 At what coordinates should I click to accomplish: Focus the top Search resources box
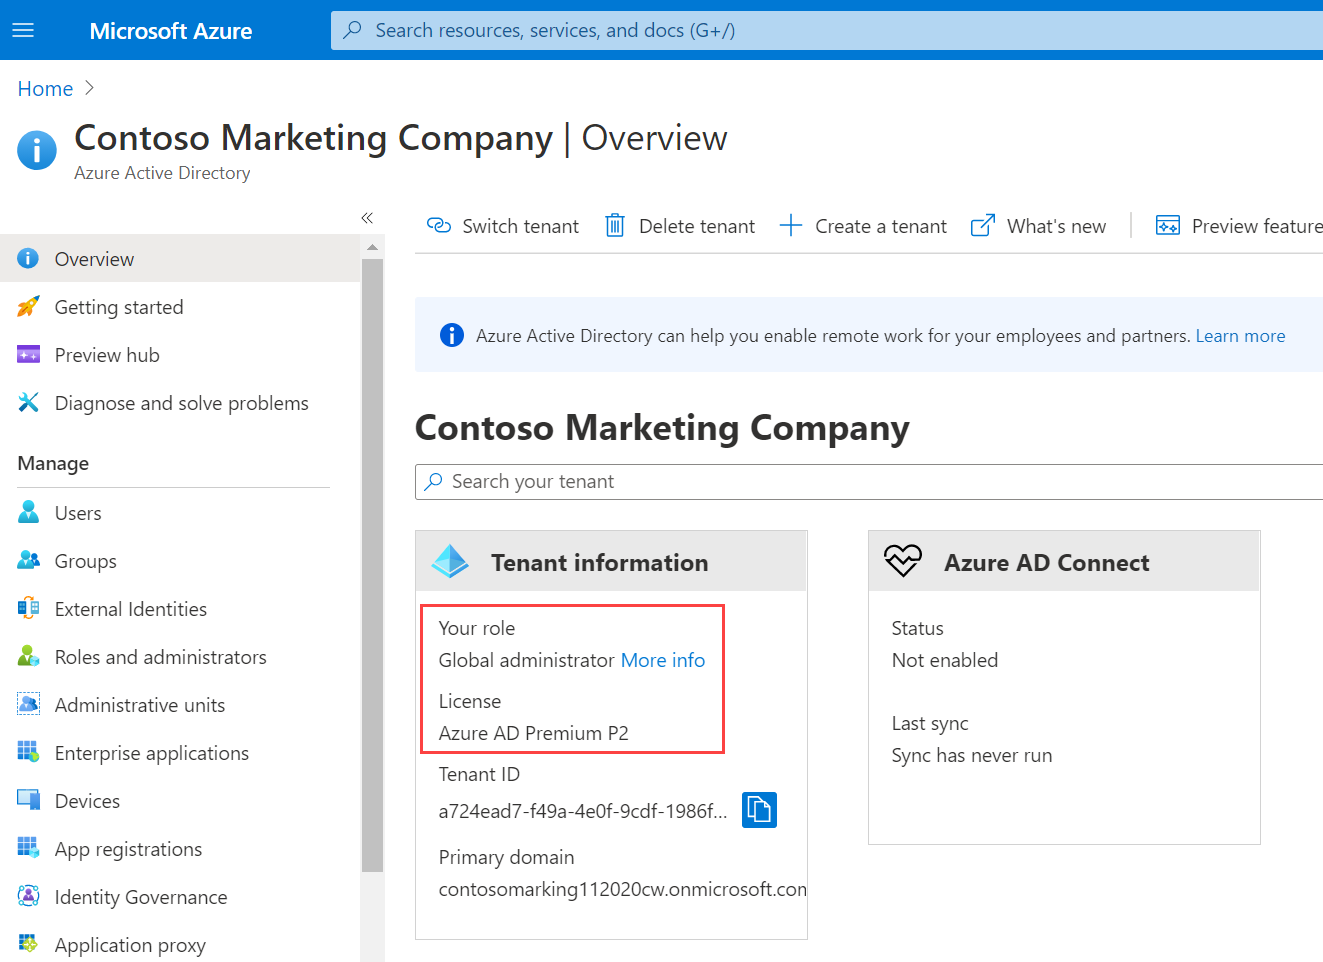(x=827, y=30)
